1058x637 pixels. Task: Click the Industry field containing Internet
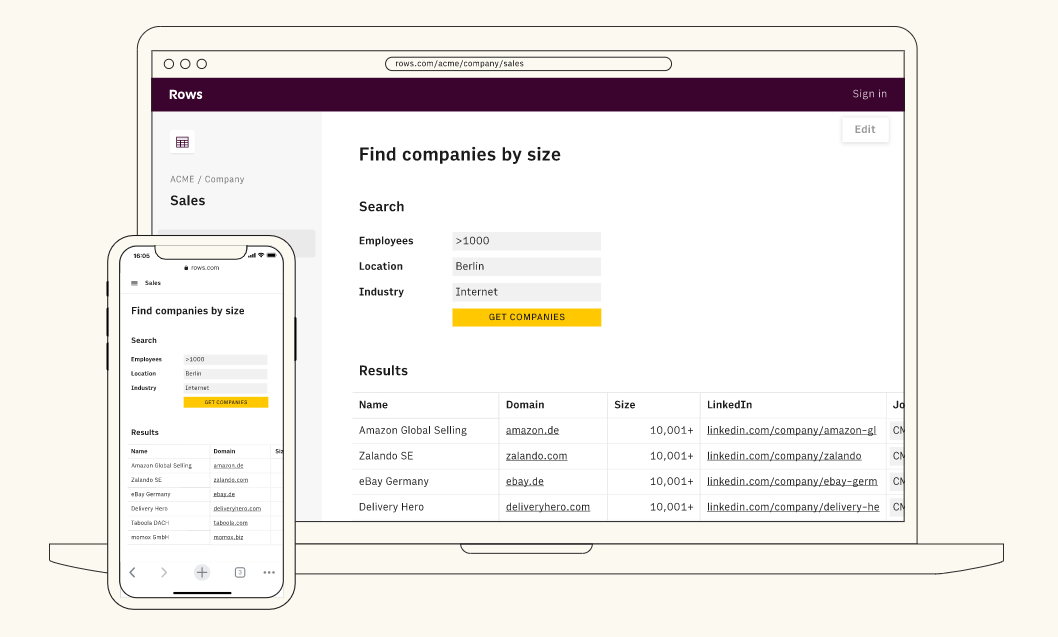(x=526, y=292)
